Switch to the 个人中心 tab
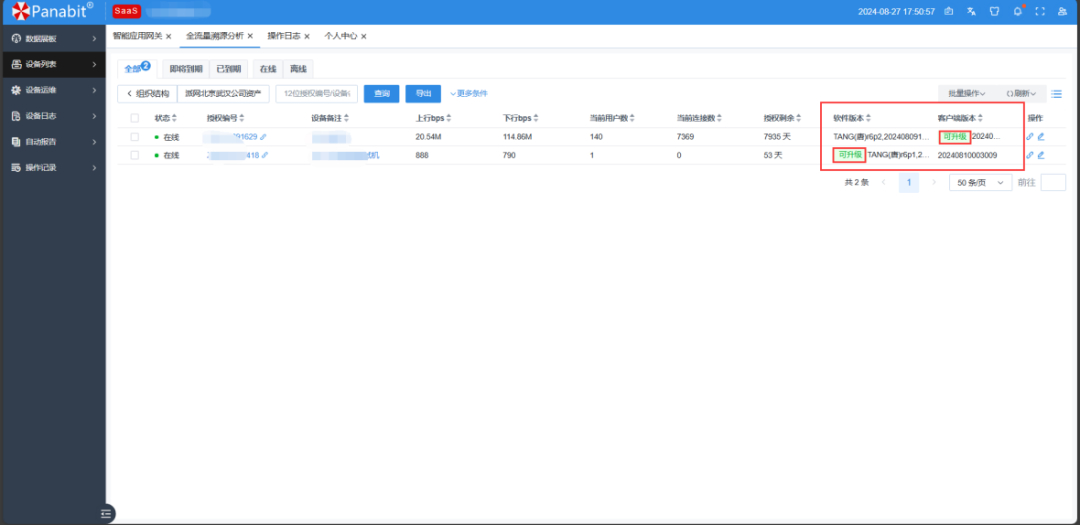The image size is (1080, 525). pos(340,36)
